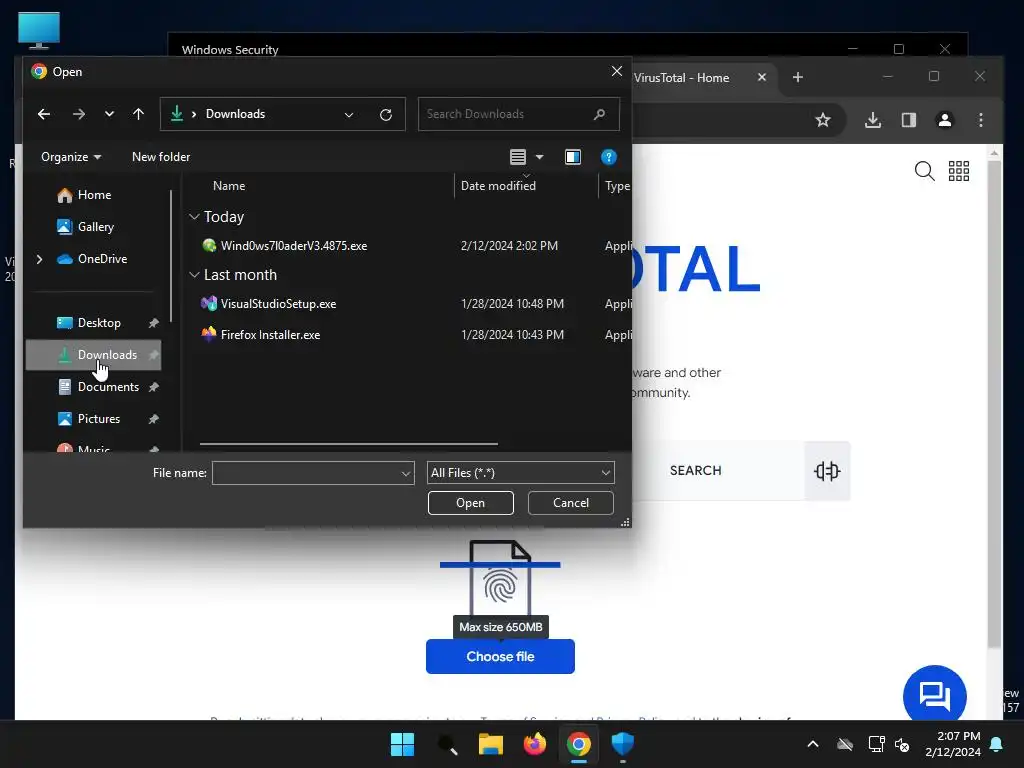Click the horizontal scrollbar in file list
The image size is (1024, 768).
coord(349,444)
